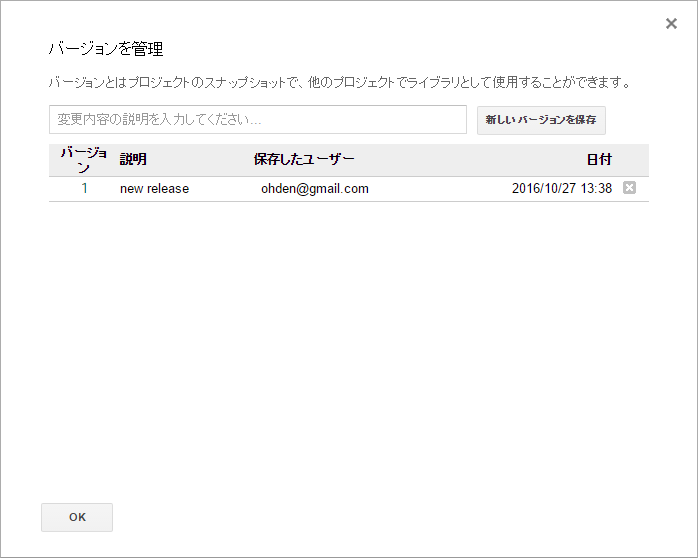The width and height of the screenshot is (698, 558).
Task: Delete version 1 using its x icon
Action: pyautogui.click(x=629, y=188)
